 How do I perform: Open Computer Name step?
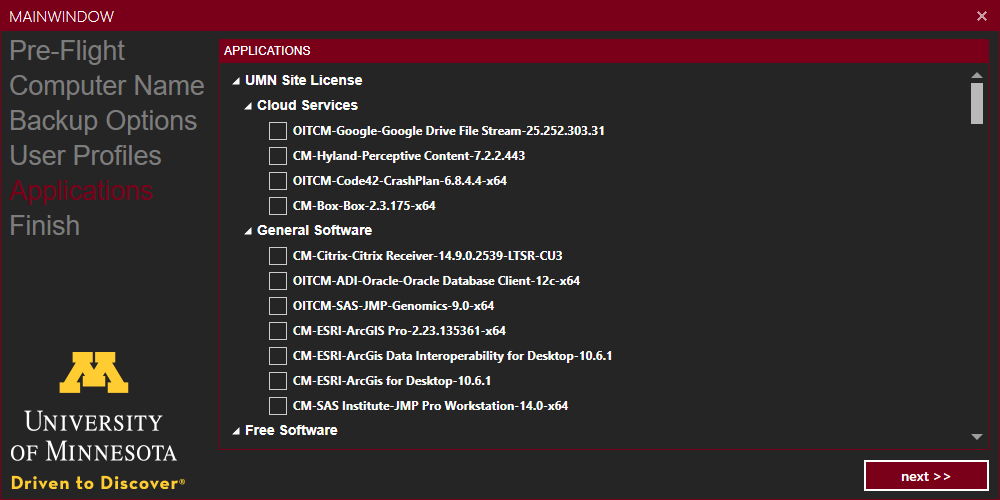(x=107, y=85)
